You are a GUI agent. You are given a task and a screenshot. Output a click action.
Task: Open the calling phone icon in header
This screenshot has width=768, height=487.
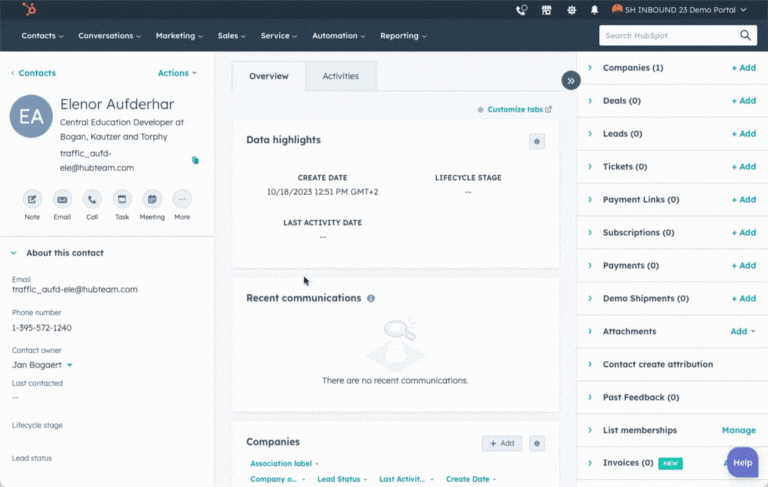pyautogui.click(x=522, y=10)
